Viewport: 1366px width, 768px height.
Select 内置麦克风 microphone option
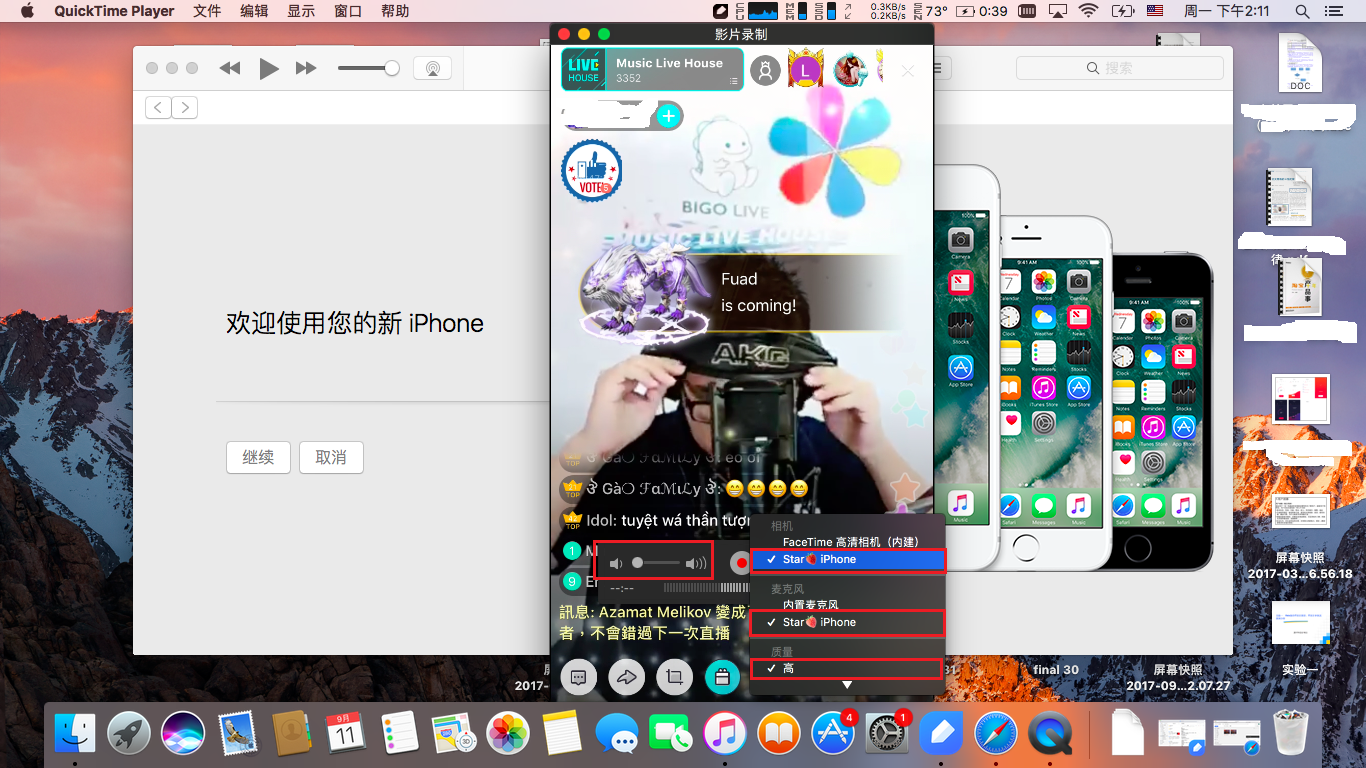tap(847, 605)
